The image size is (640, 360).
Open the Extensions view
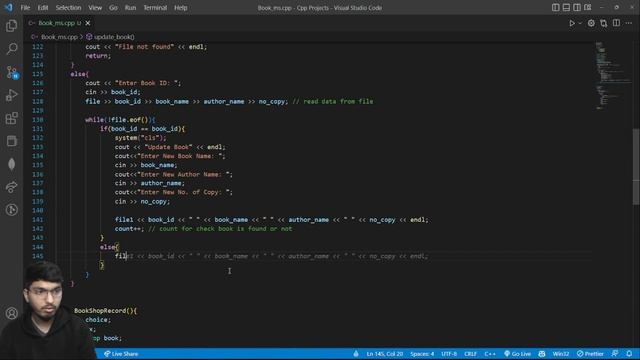click(x=11, y=118)
